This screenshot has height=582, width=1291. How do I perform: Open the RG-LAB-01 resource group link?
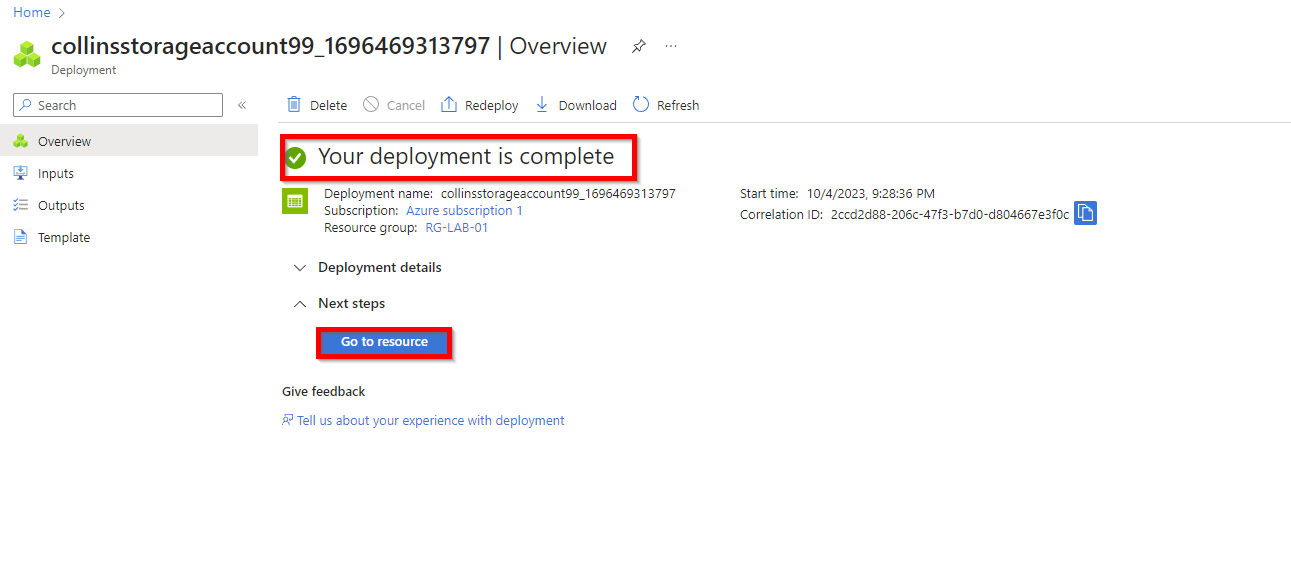(457, 228)
